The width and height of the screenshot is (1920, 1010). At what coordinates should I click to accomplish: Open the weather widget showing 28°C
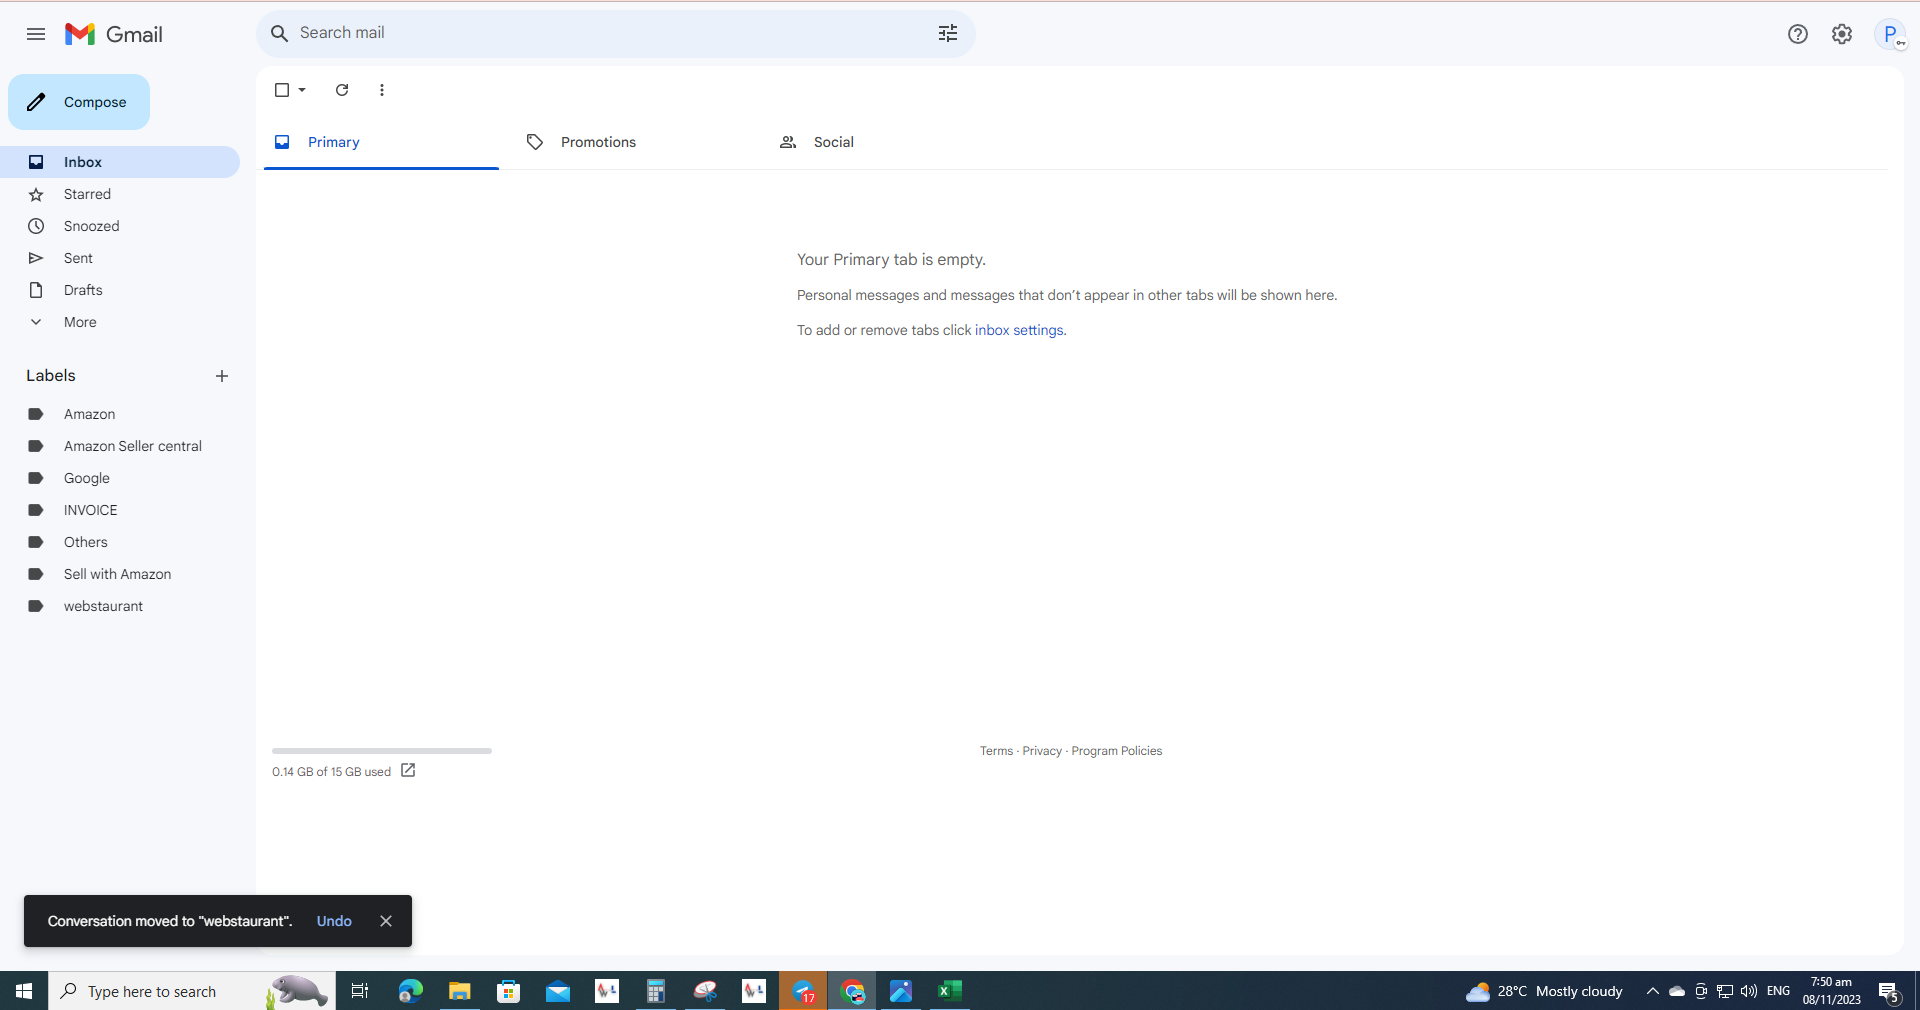(x=1544, y=991)
